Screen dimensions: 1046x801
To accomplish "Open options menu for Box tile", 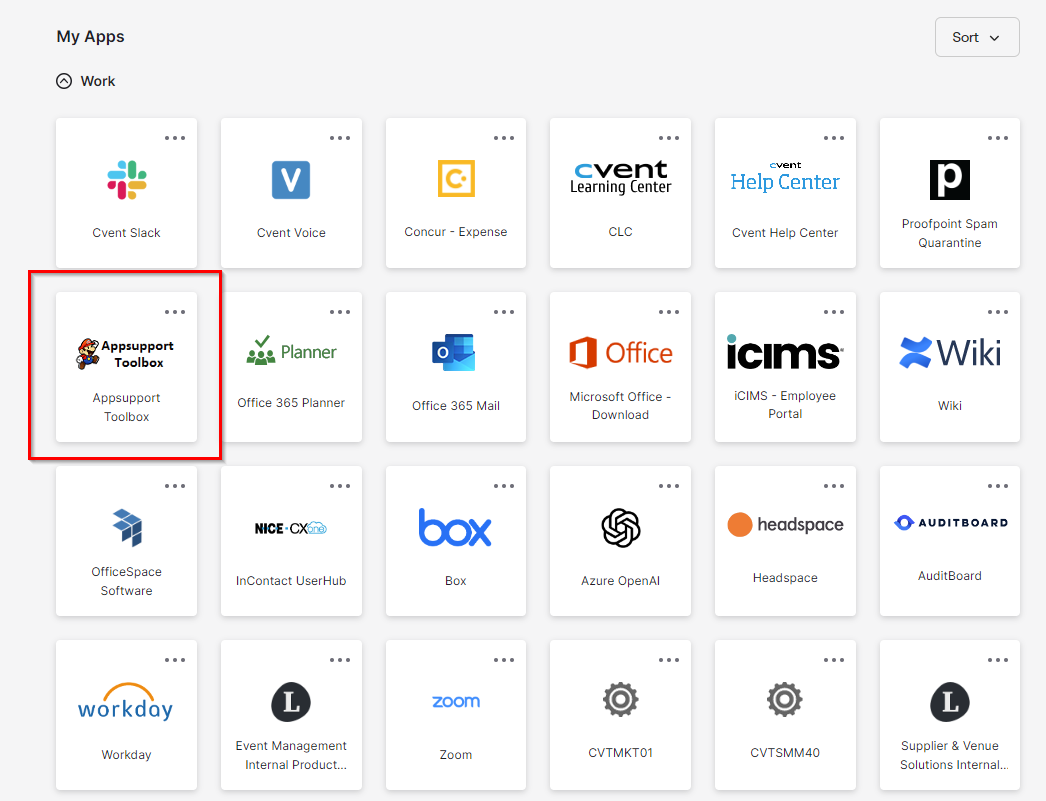I will tap(504, 486).
